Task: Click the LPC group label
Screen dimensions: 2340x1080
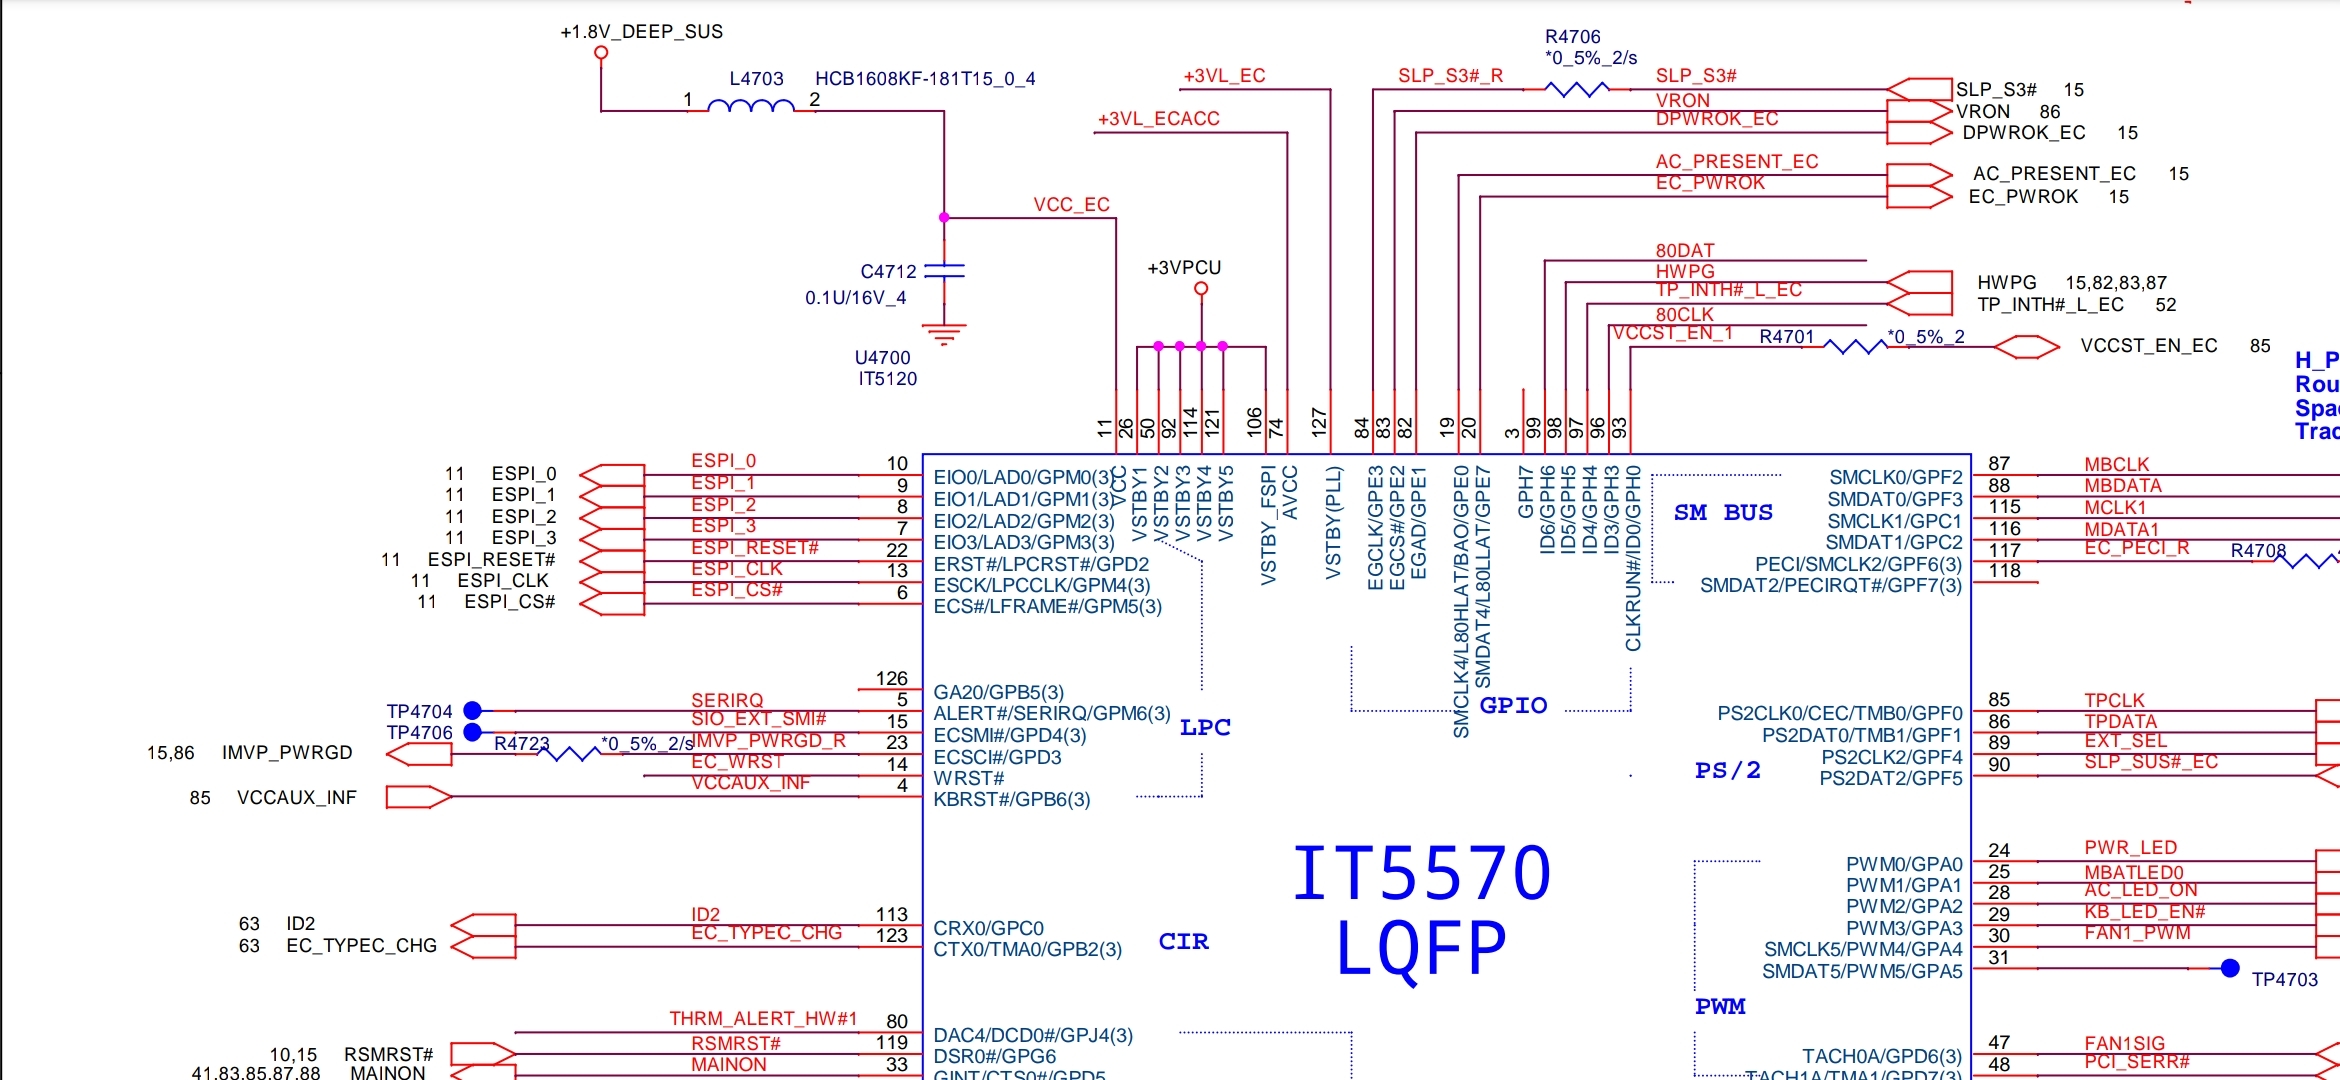Action: [x=1205, y=727]
